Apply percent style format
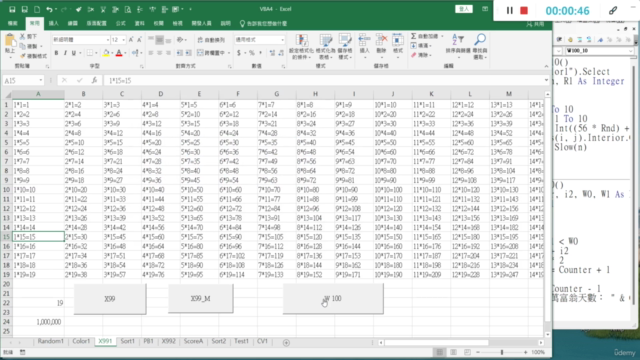 click(x=252, y=53)
